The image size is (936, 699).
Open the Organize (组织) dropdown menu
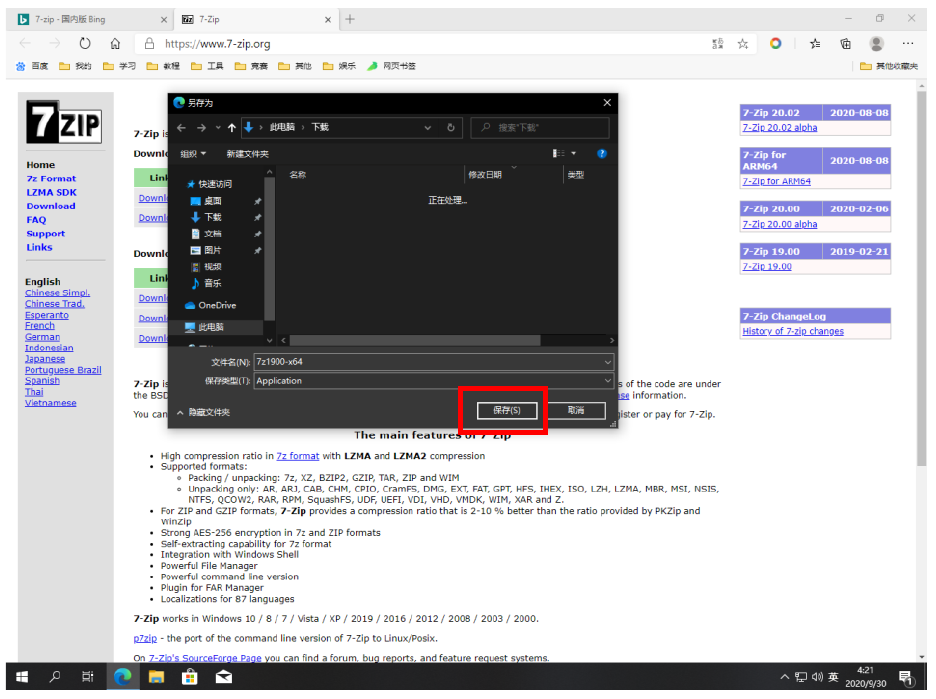point(193,154)
